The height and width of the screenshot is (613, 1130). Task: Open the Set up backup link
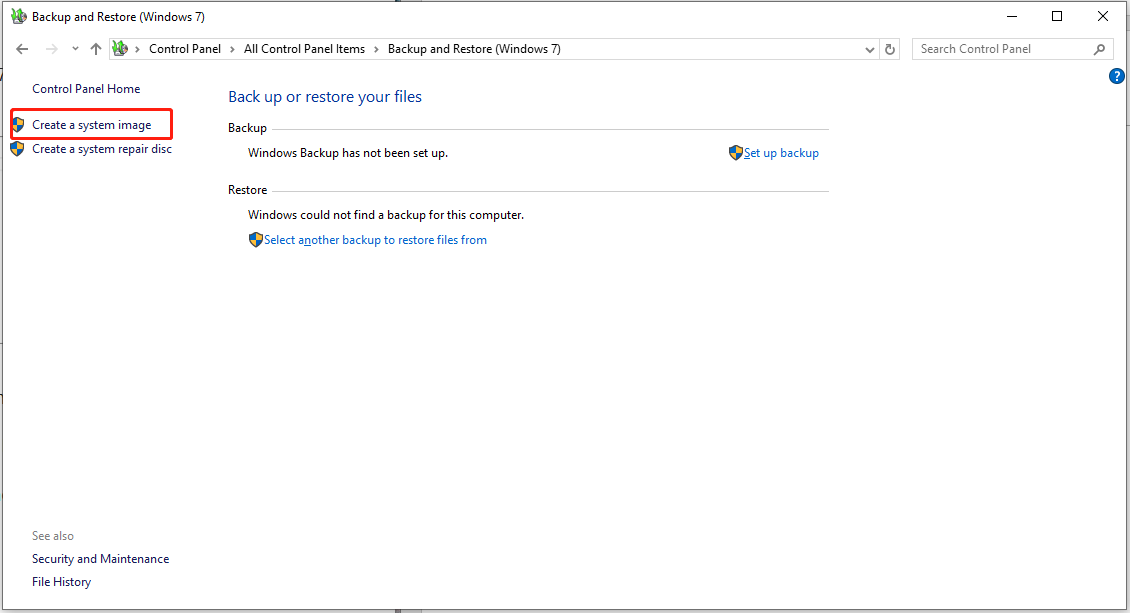pos(781,152)
